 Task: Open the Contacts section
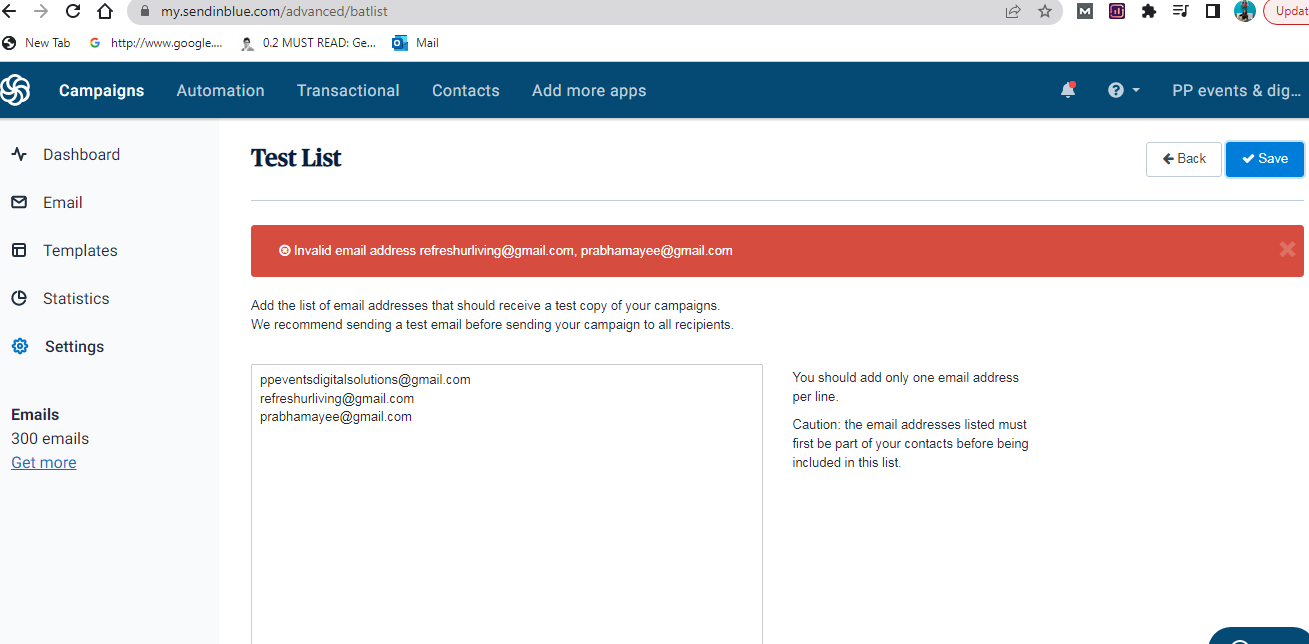pos(465,90)
